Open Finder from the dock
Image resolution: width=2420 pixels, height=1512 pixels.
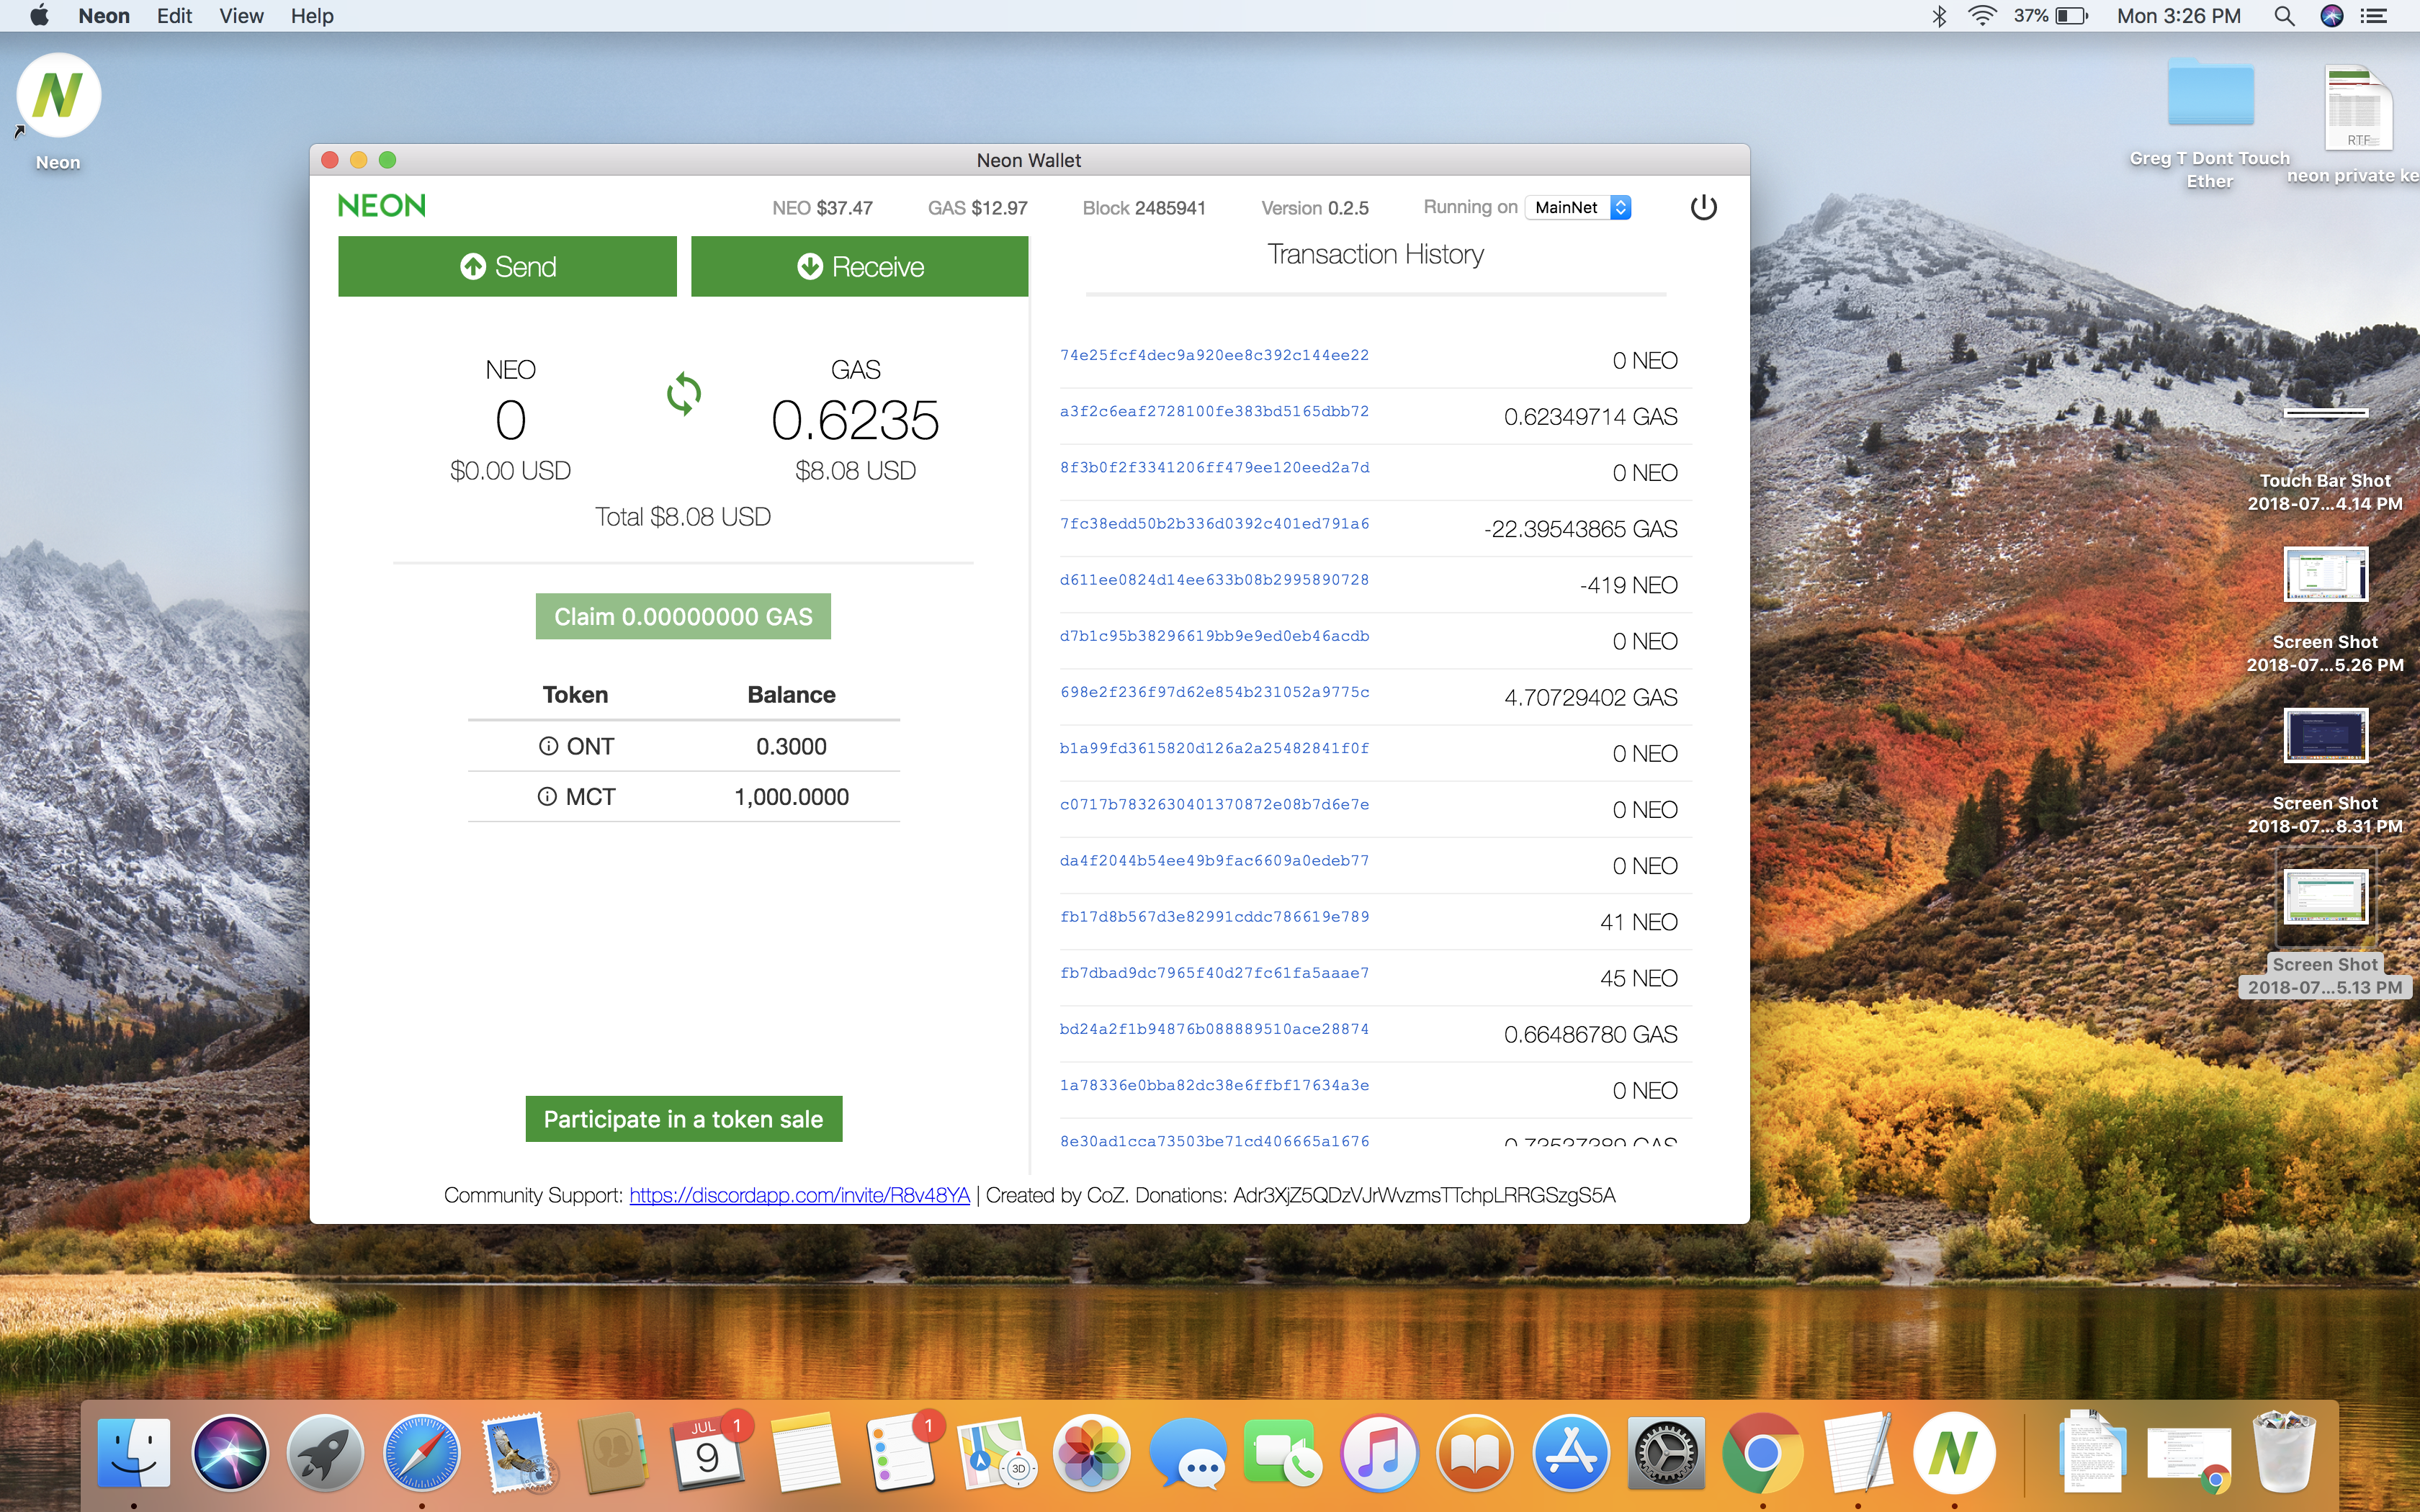click(x=134, y=1453)
